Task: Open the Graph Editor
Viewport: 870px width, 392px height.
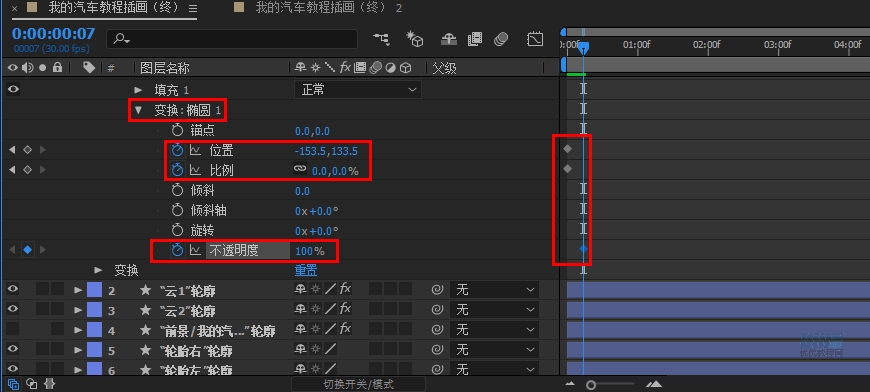Action: (535, 39)
